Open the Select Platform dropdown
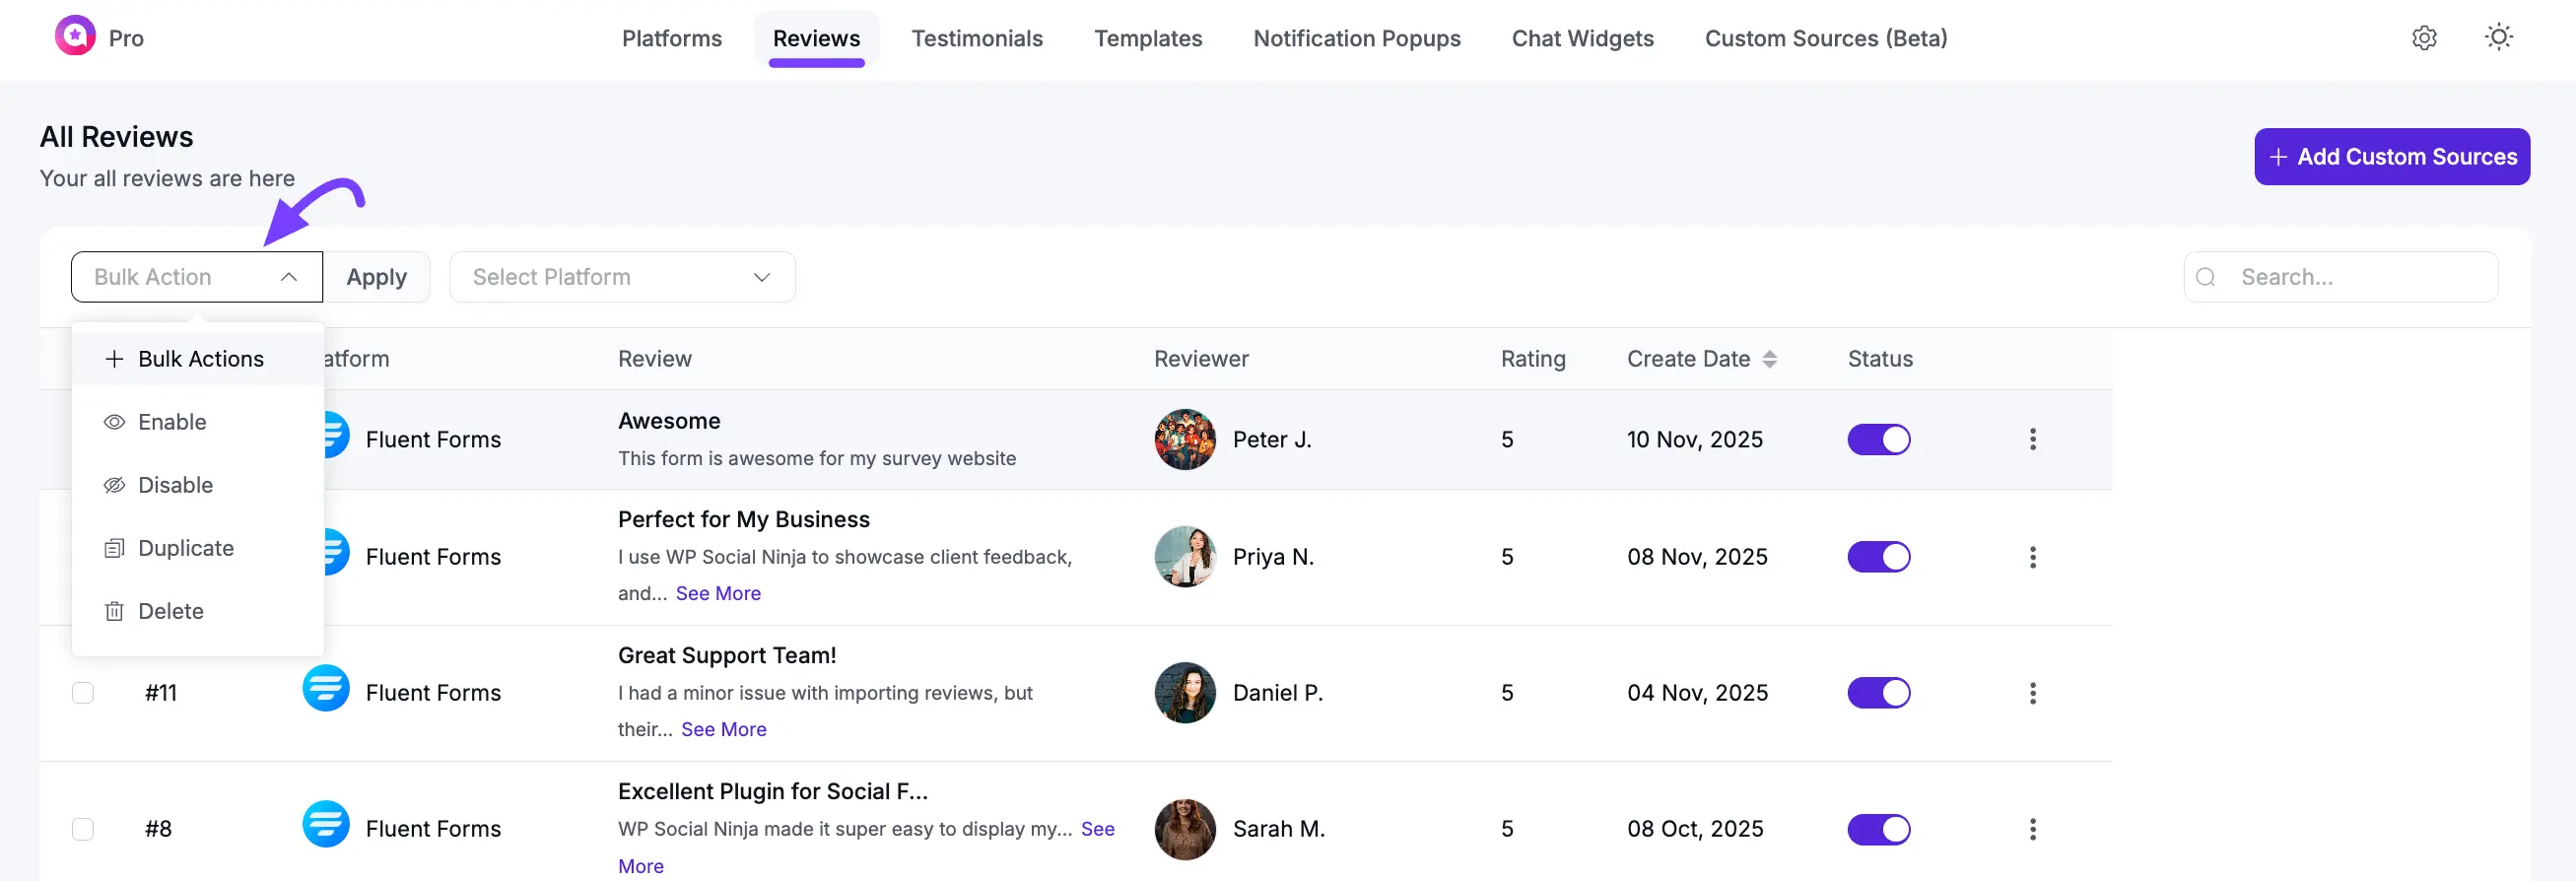Viewport: 2576px width, 881px height. pos(622,277)
